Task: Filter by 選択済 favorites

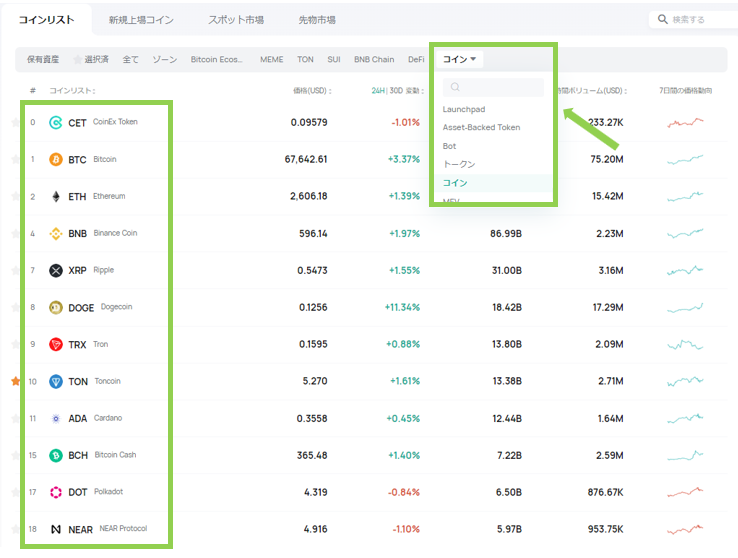Action: point(91,59)
